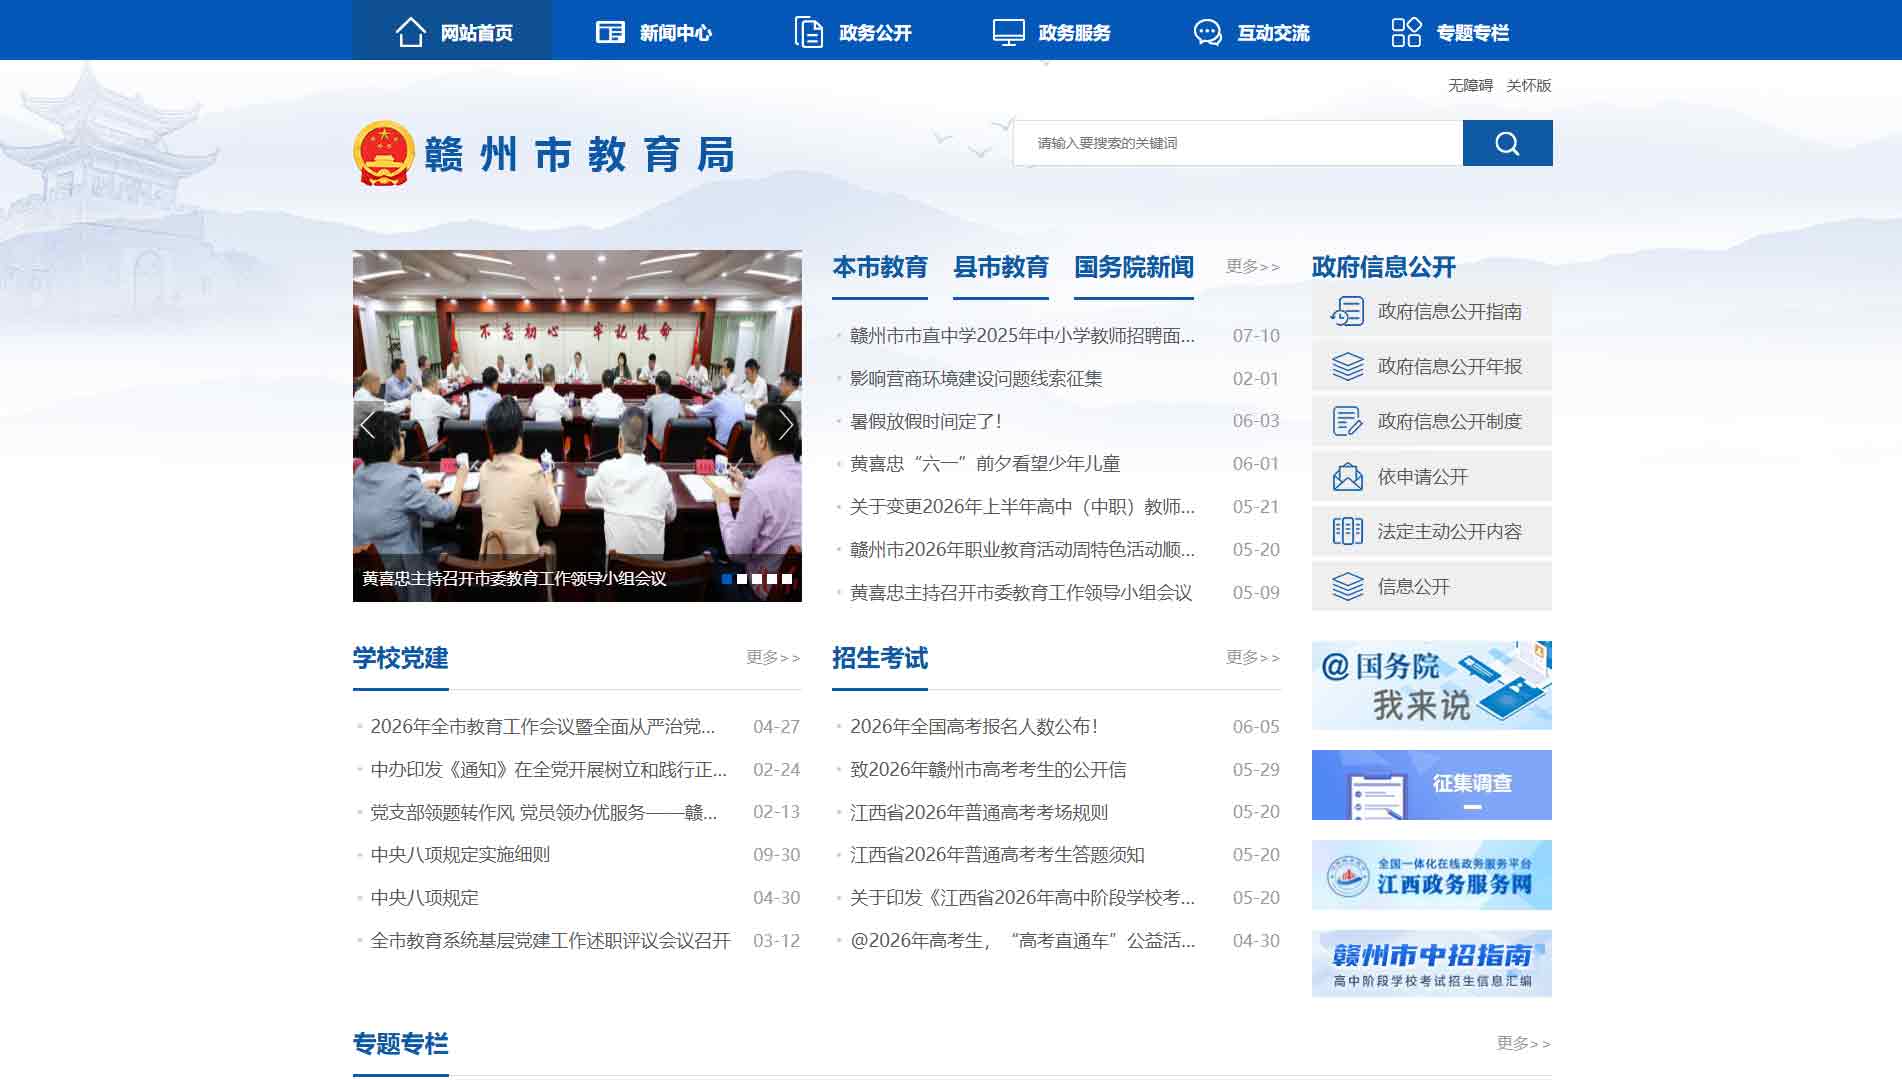Viewport: 1902px width, 1080px height.
Task: Open news 影响营商环境建设问题线索征集
Action: click(x=976, y=379)
